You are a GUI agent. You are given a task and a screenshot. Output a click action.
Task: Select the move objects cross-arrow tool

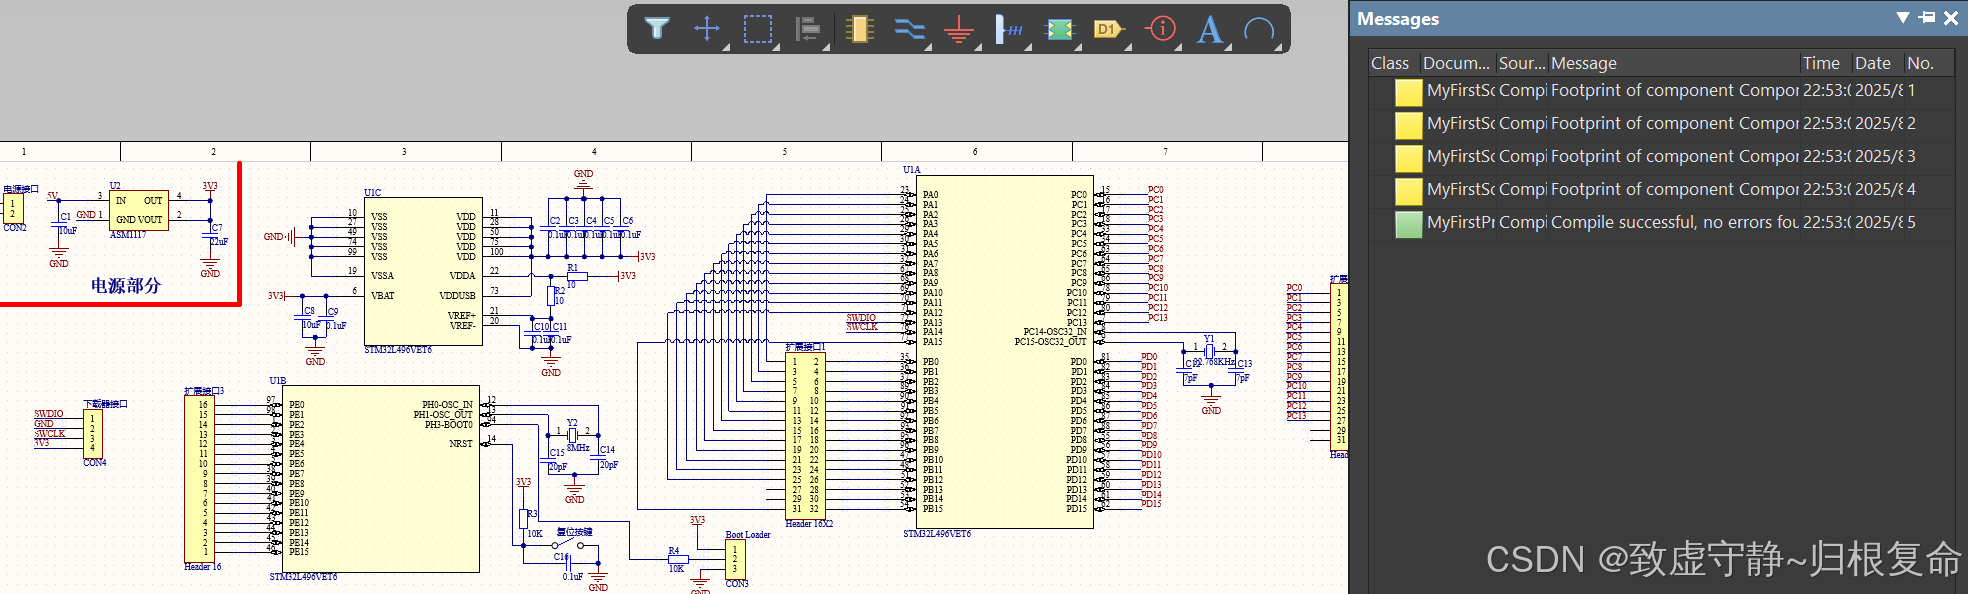point(707,29)
